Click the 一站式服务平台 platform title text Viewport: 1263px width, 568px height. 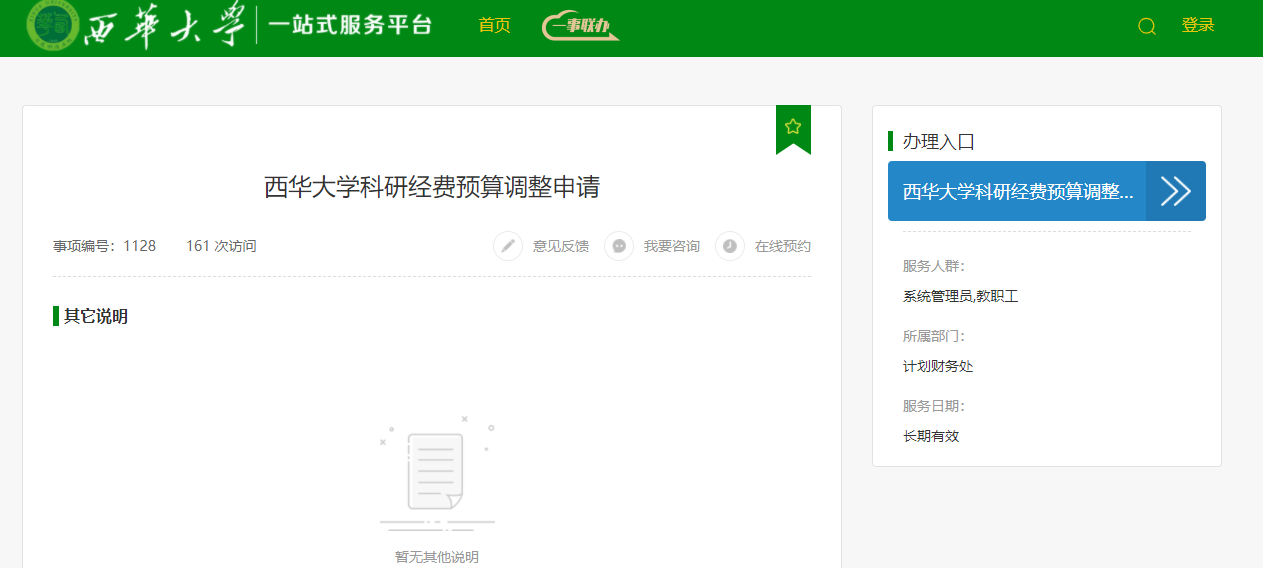[x=350, y=26]
